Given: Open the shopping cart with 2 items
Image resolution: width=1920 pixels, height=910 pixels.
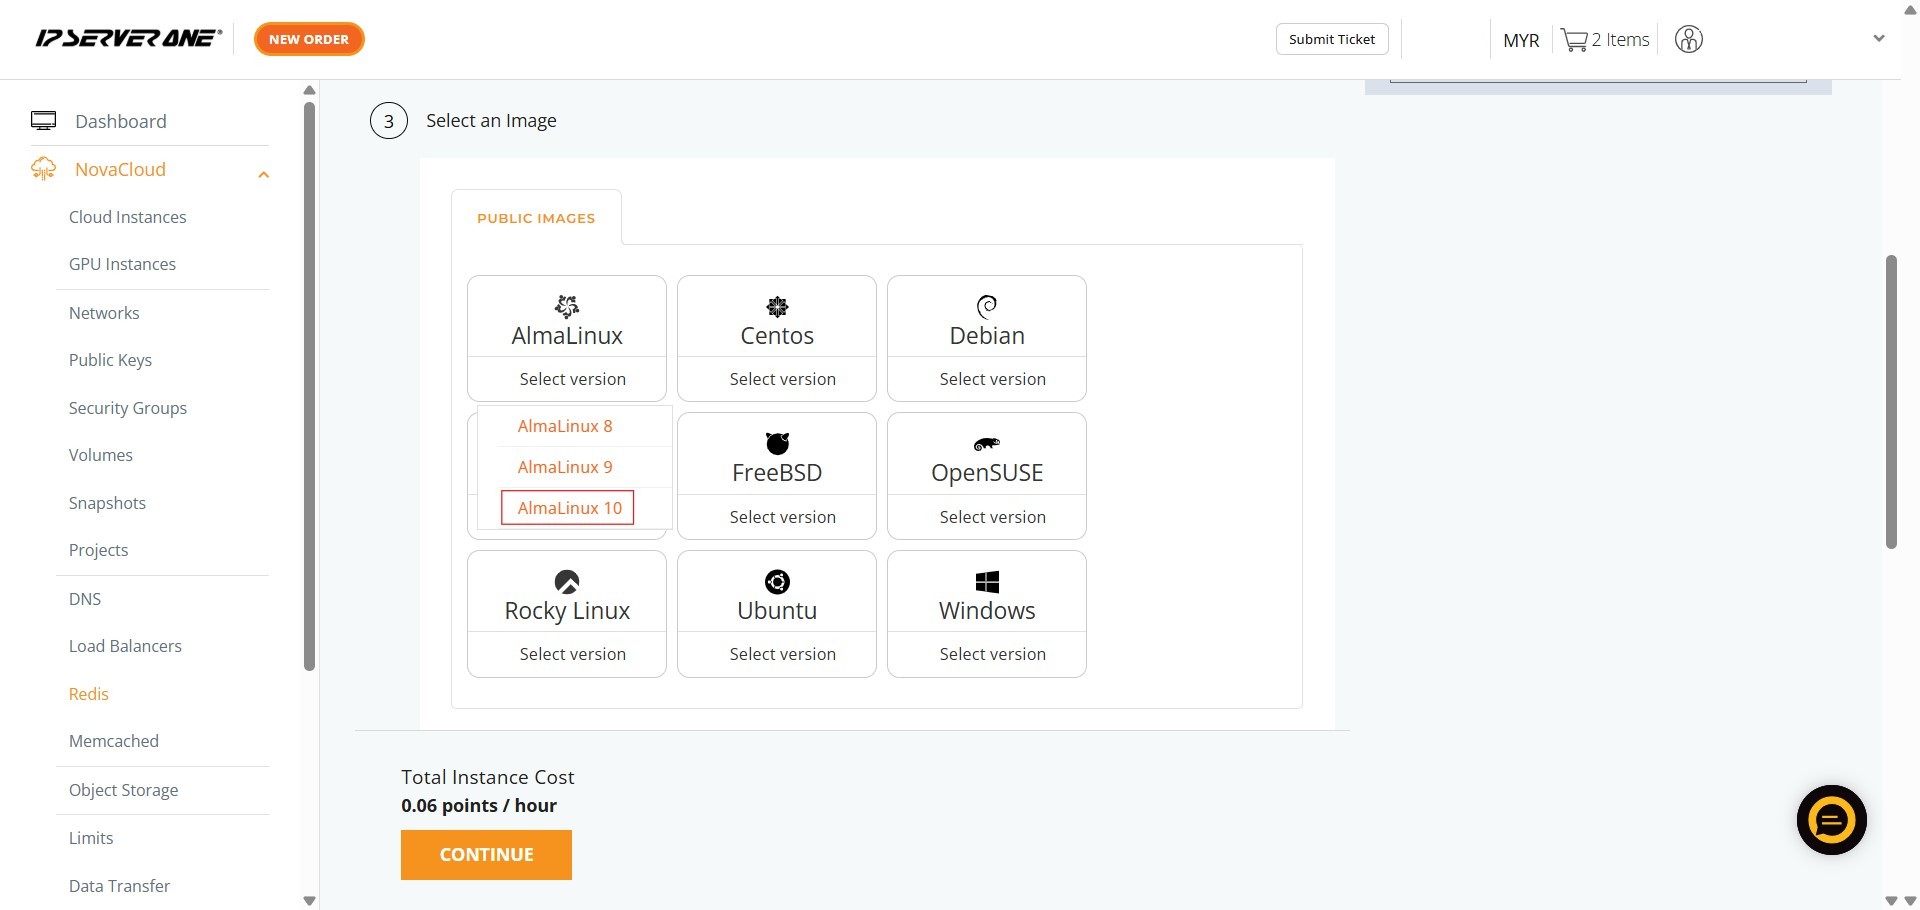Looking at the screenshot, I should point(1605,40).
